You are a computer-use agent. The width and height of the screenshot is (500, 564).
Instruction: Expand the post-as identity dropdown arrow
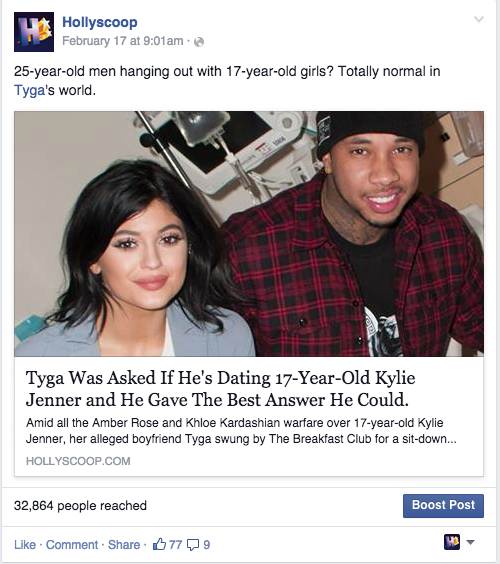[471, 542]
